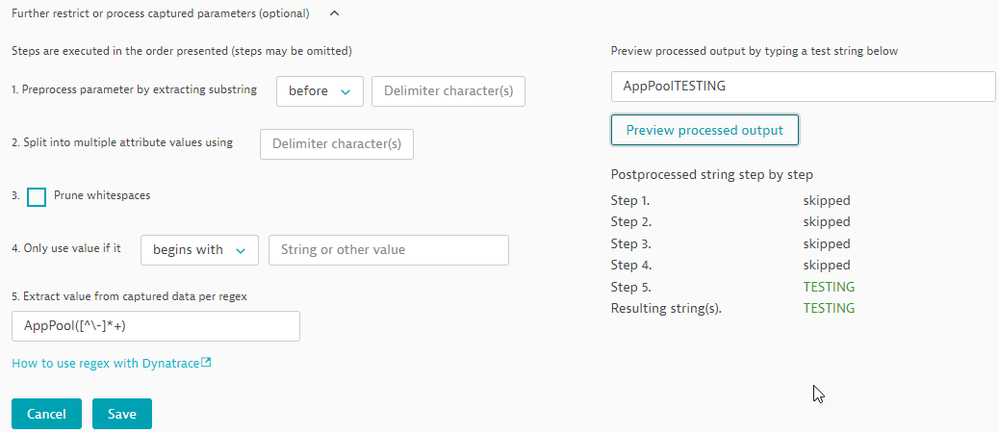
Task: Click the test string field with AppPoolTESTING
Action: click(x=803, y=86)
